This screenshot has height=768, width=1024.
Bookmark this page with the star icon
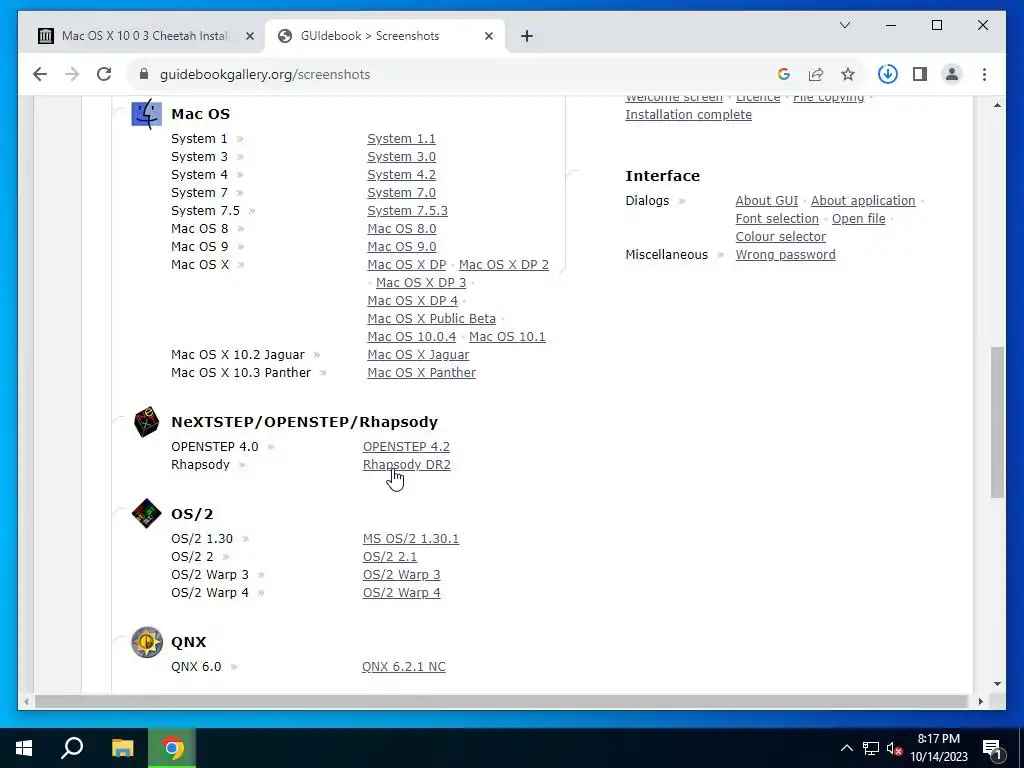point(848,74)
